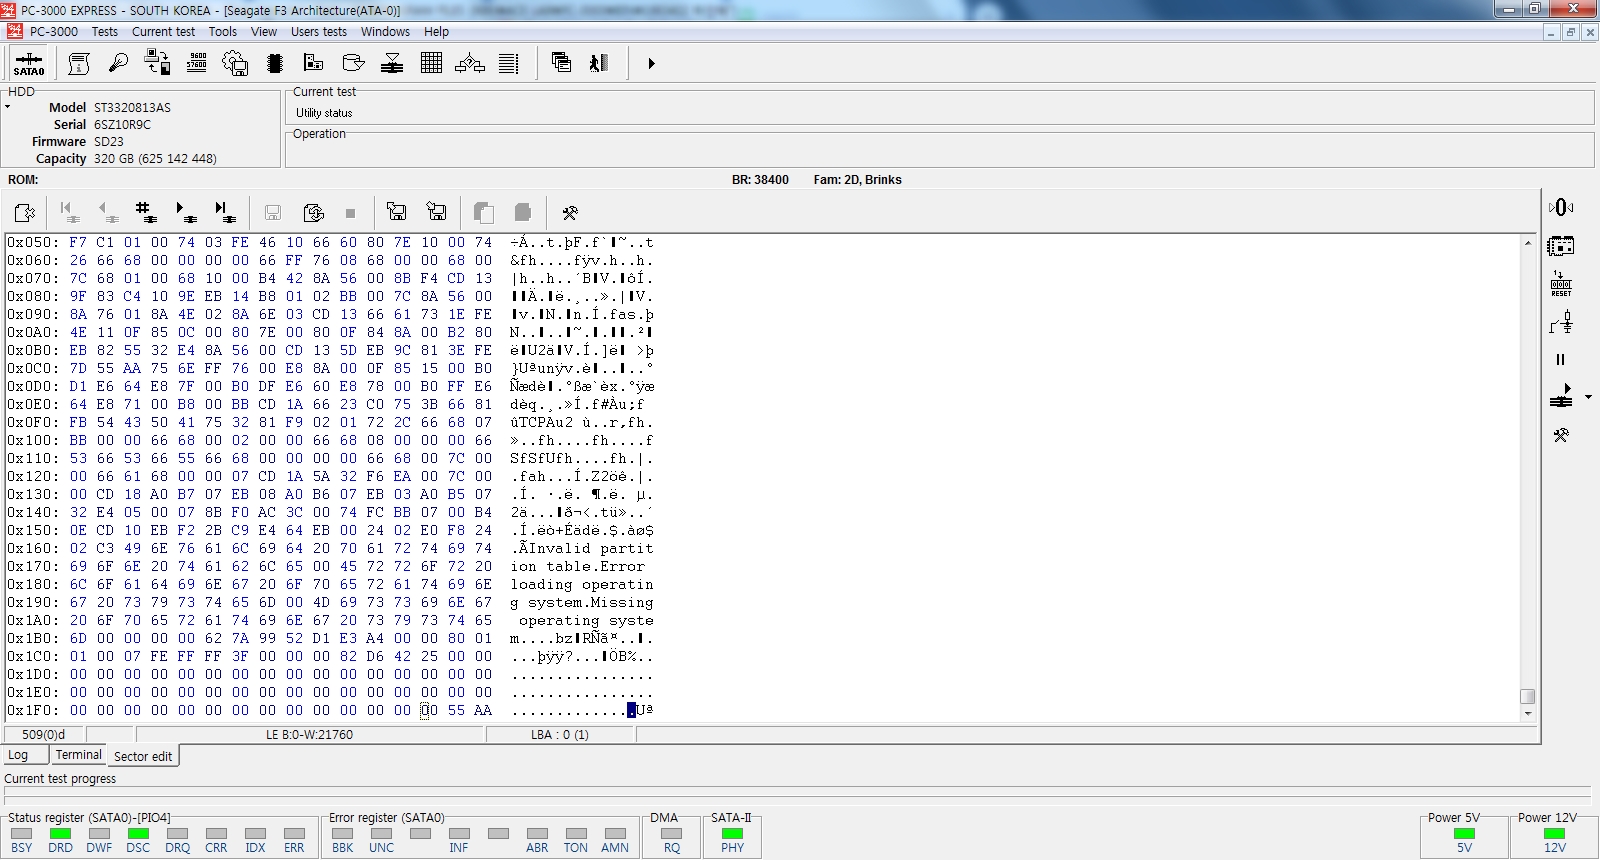Screen dimensions: 1600x860
Task: Click the text lines list icon
Action: pyautogui.click(x=509, y=63)
